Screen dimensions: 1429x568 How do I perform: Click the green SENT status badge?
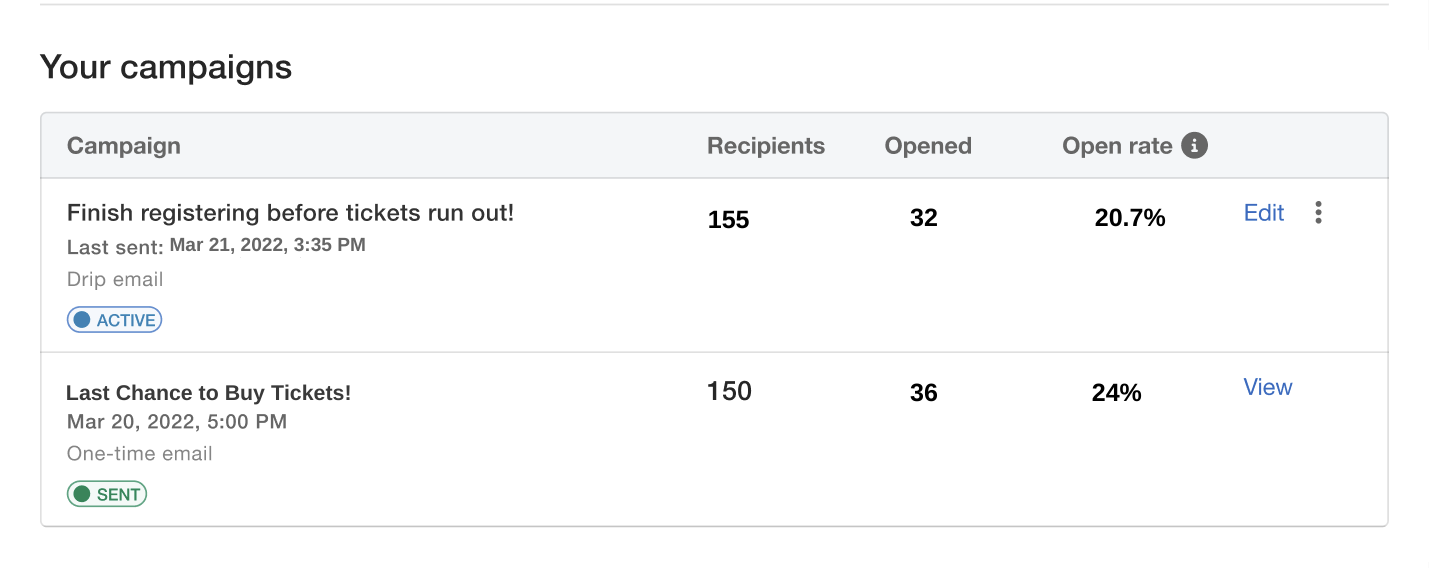tap(107, 494)
